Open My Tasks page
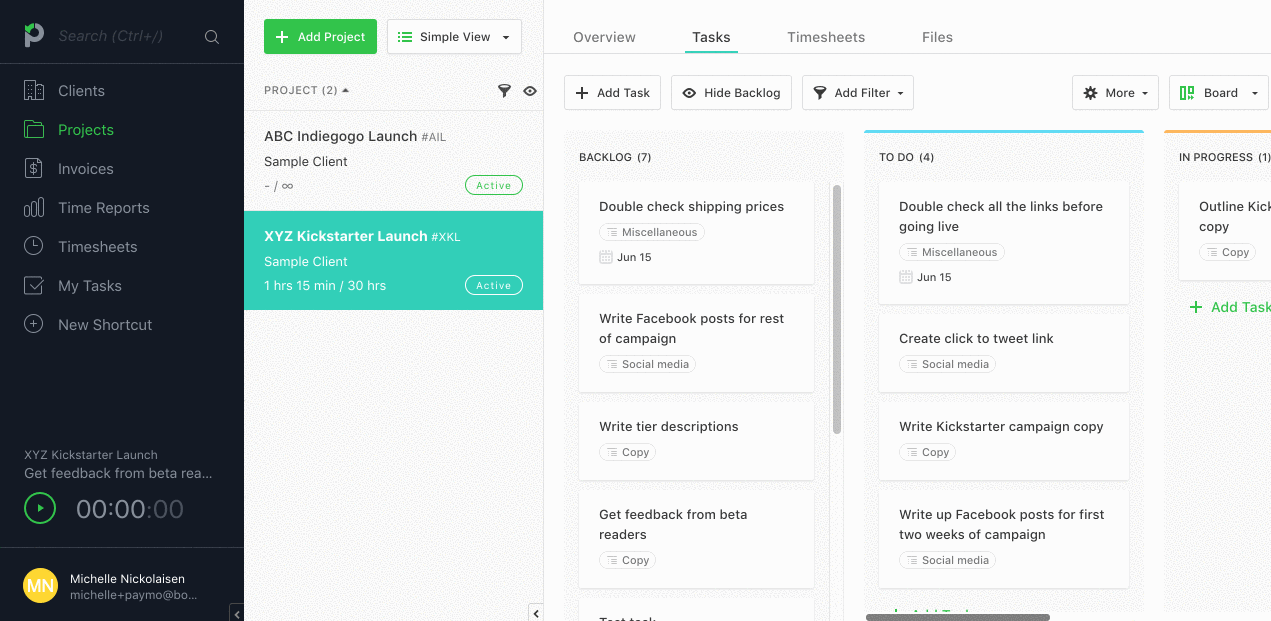This screenshot has width=1271, height=621. 89,286
